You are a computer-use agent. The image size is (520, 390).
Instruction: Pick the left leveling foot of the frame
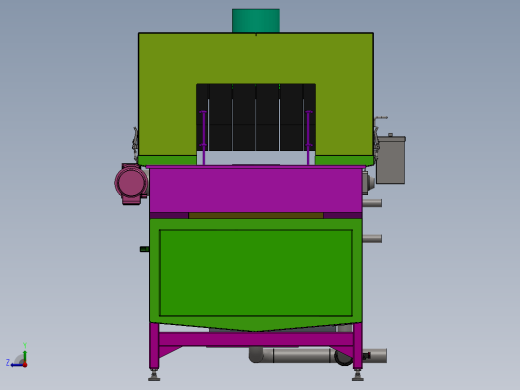[154, 376]
